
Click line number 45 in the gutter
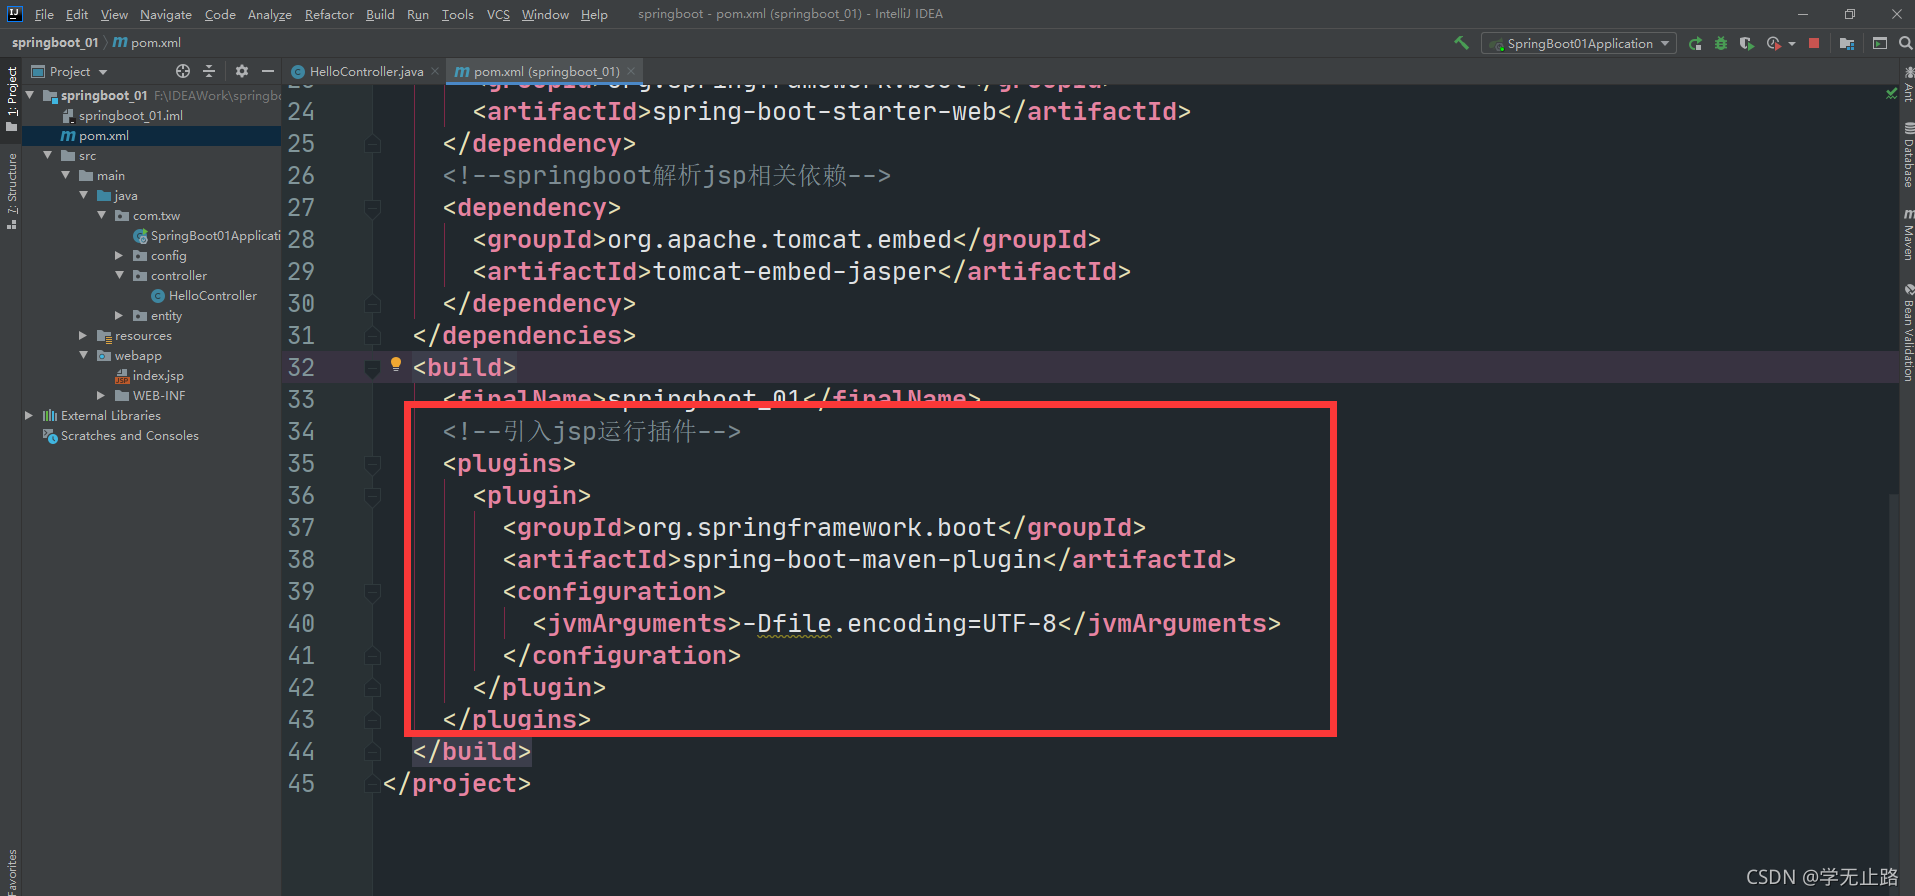tap(301, 783)
